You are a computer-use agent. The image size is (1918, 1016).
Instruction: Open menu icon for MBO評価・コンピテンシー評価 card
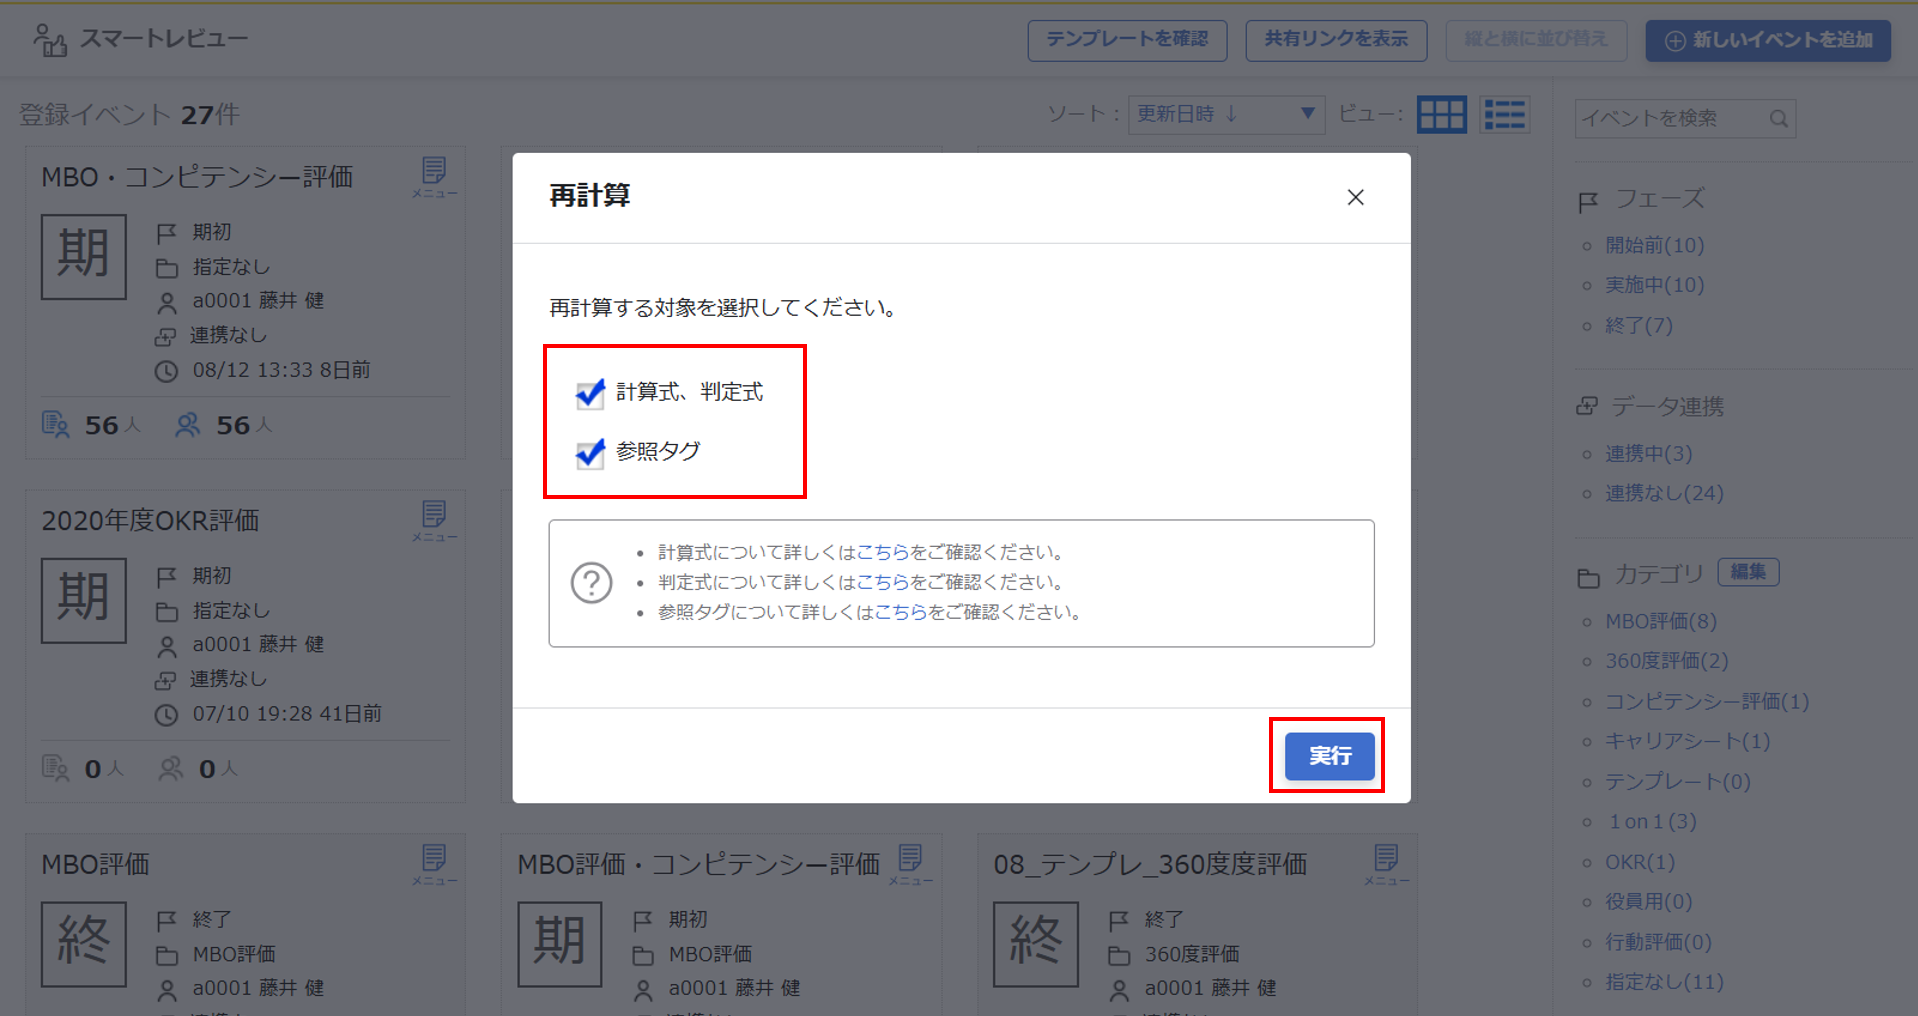(910, 864)
